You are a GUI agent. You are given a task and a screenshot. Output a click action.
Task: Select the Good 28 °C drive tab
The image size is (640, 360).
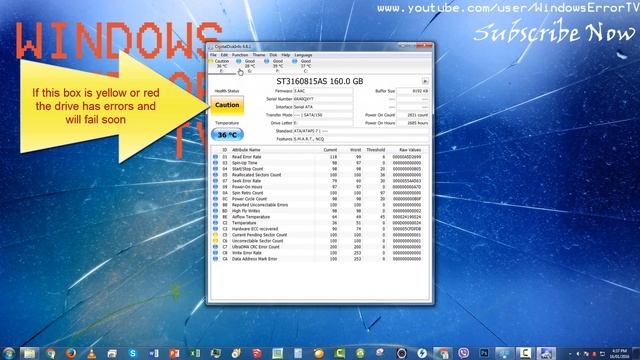249,66
